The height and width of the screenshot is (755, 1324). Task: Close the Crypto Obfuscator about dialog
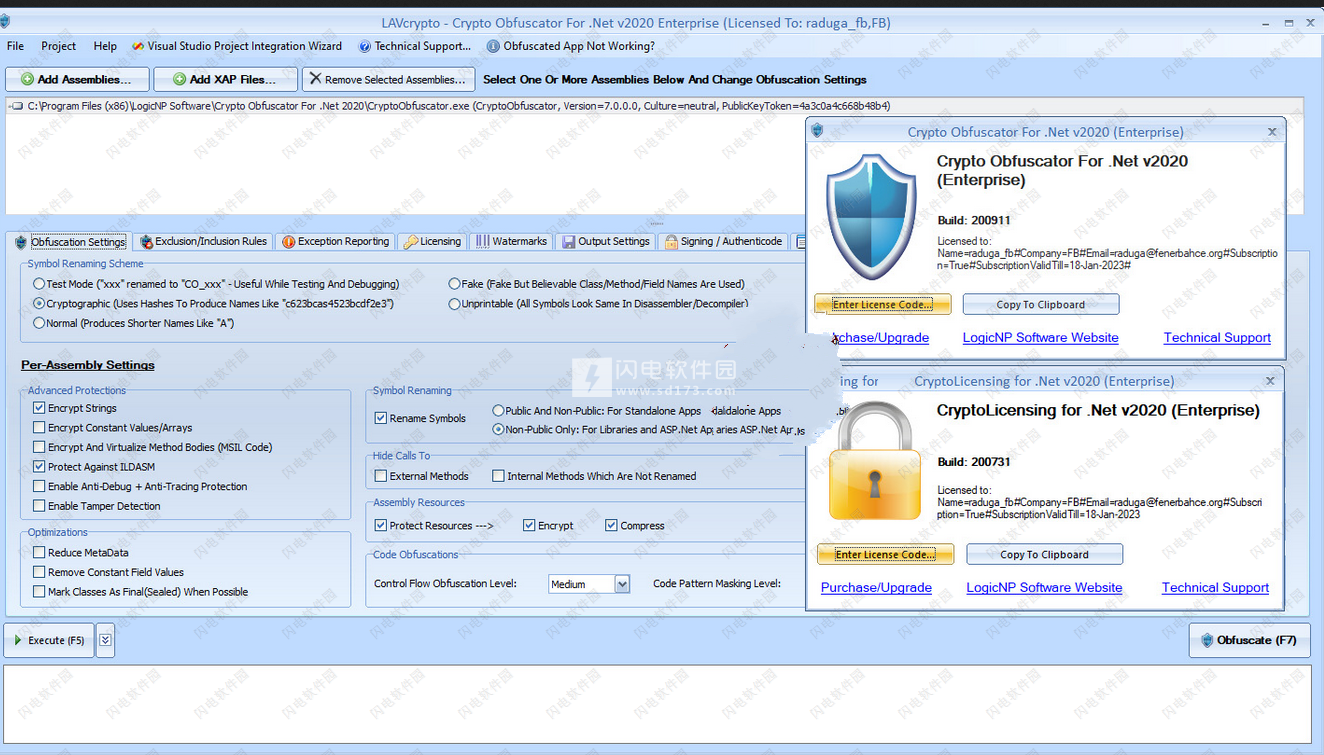(1272, 132)
